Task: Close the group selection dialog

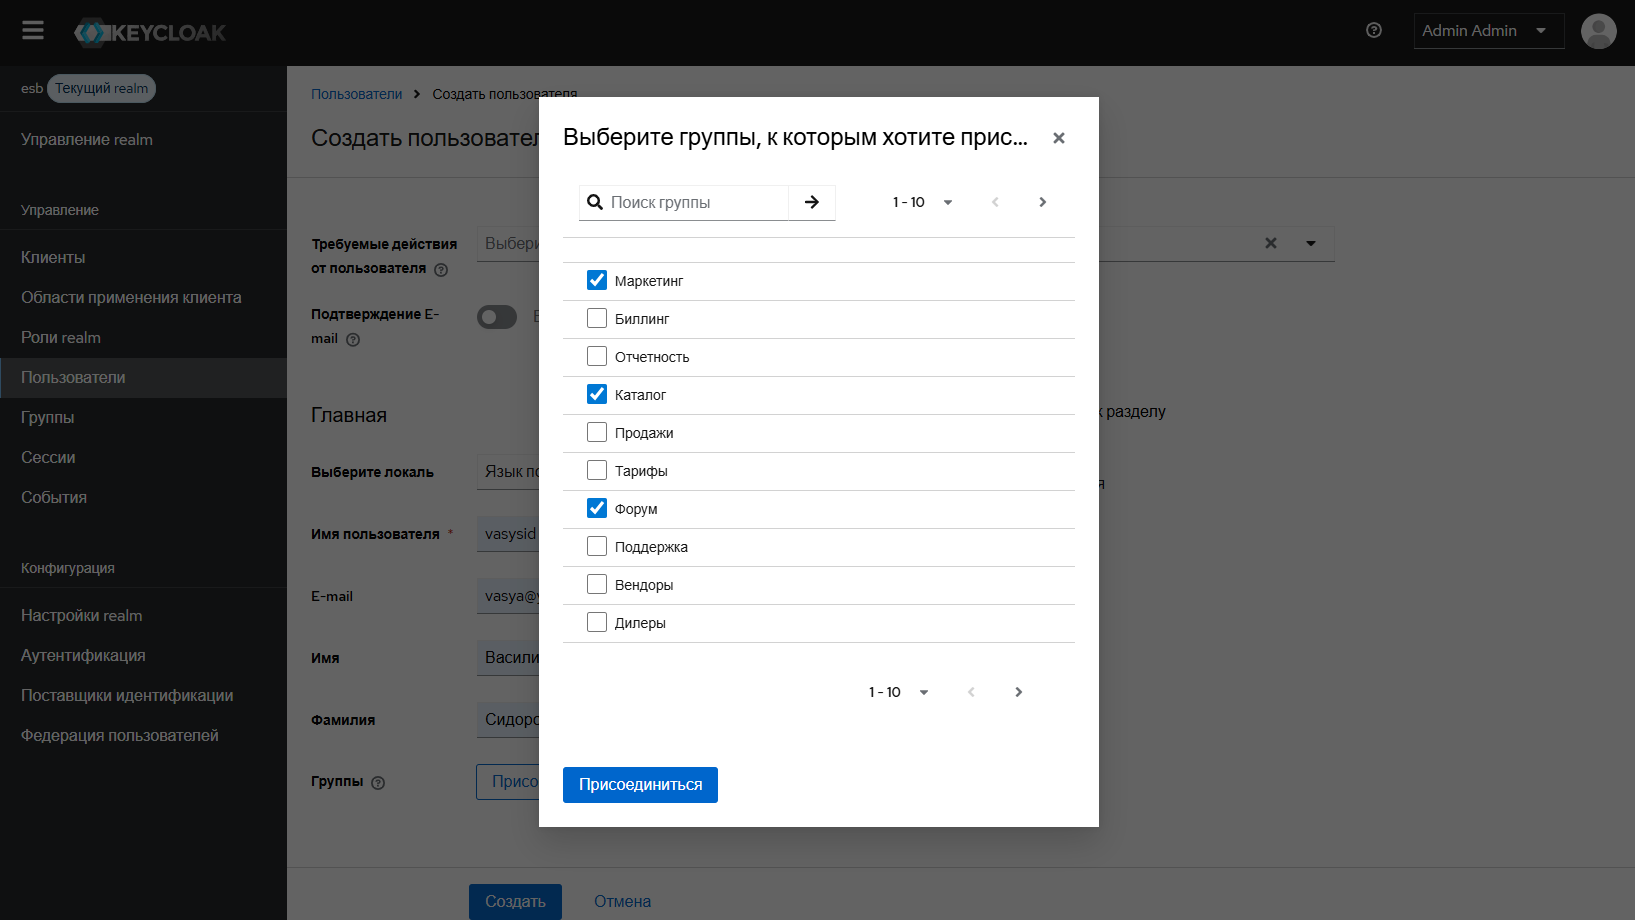Action: [1059, 138]
